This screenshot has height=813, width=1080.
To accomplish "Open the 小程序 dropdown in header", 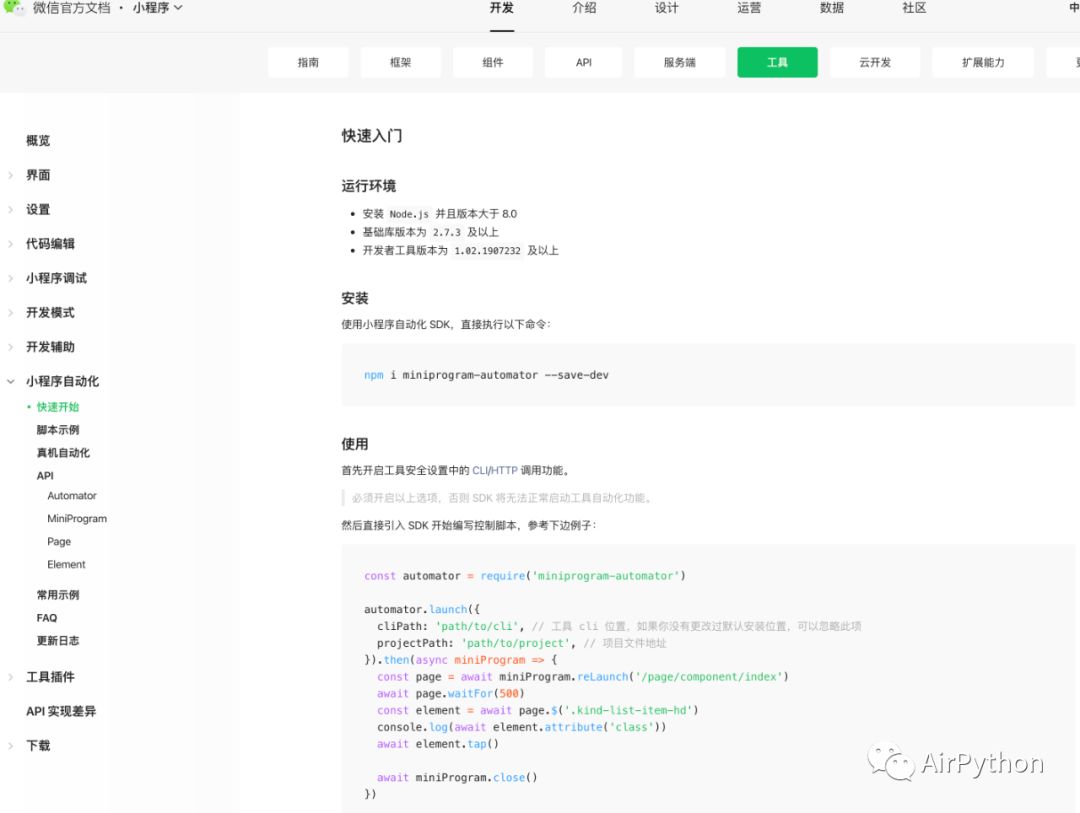I will (x=158, y=8).
